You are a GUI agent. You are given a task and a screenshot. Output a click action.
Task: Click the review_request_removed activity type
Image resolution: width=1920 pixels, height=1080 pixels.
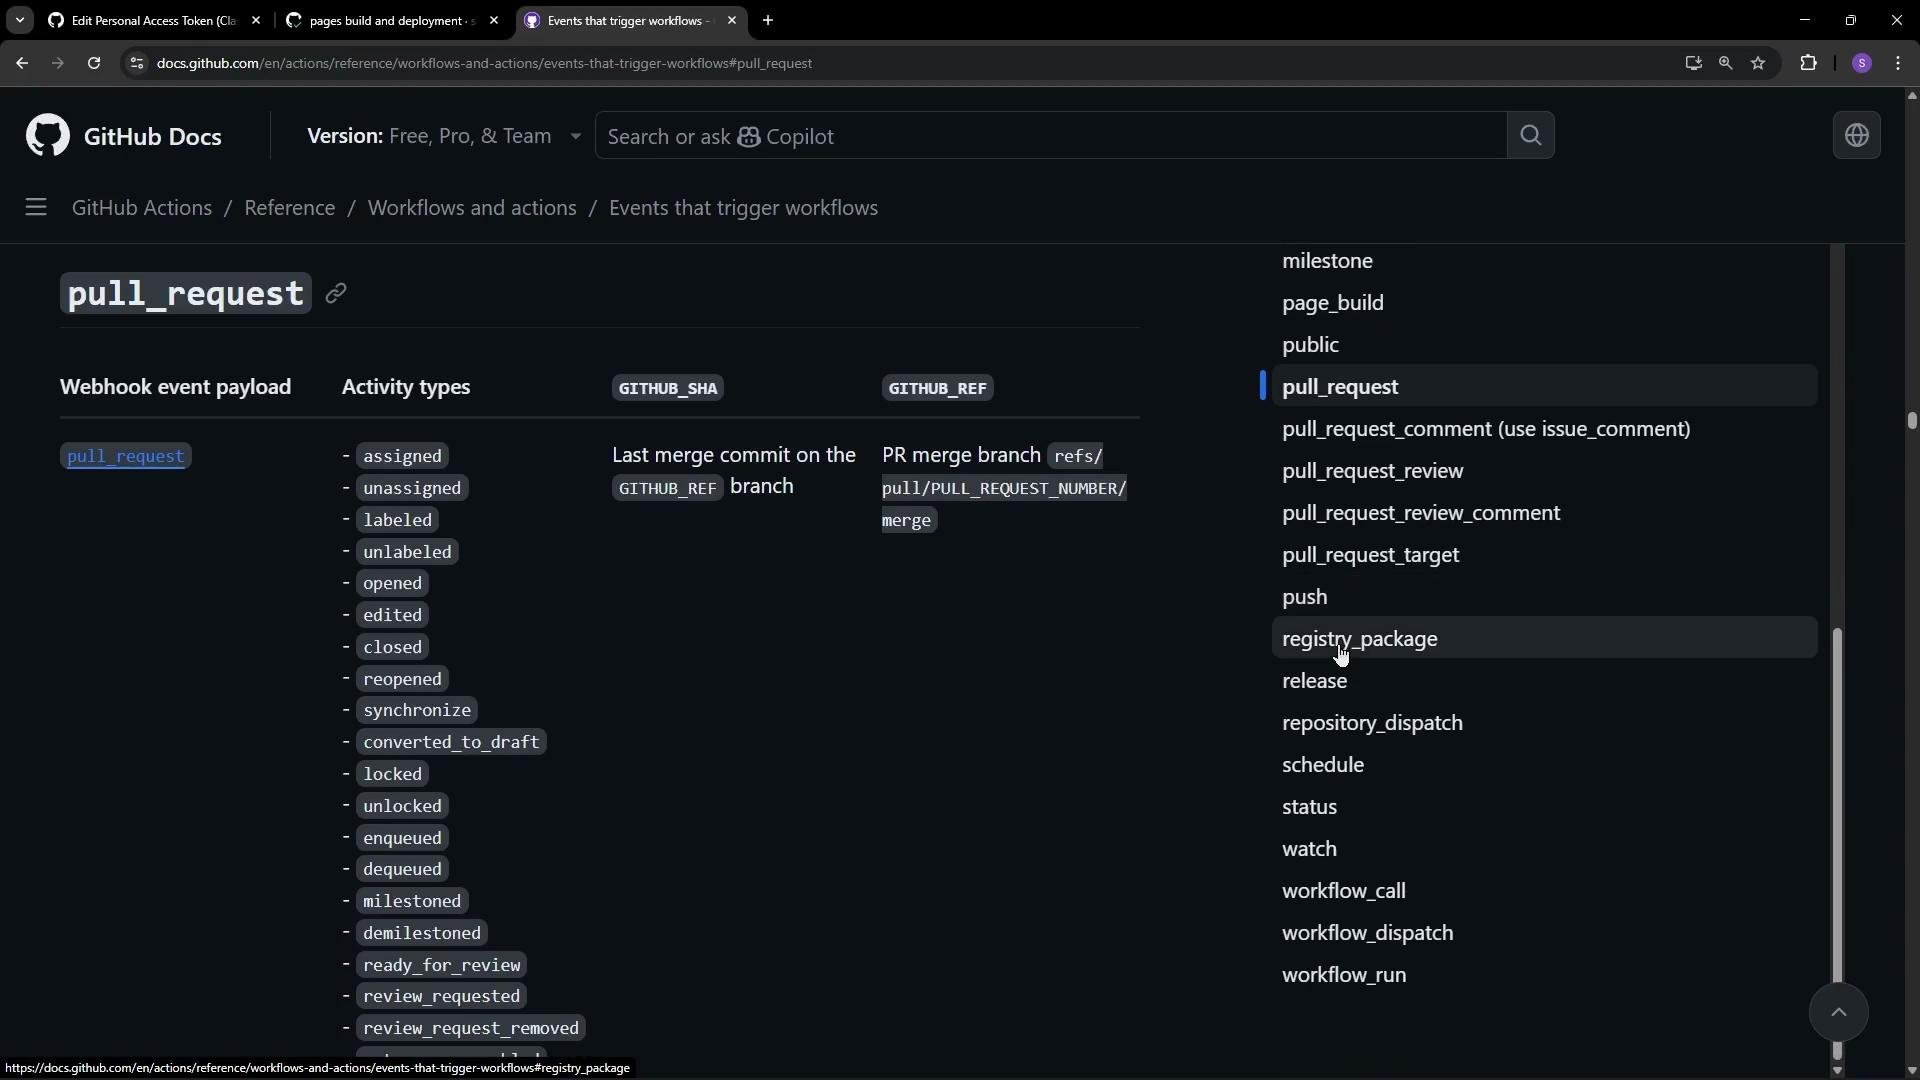click(470, 1028)
